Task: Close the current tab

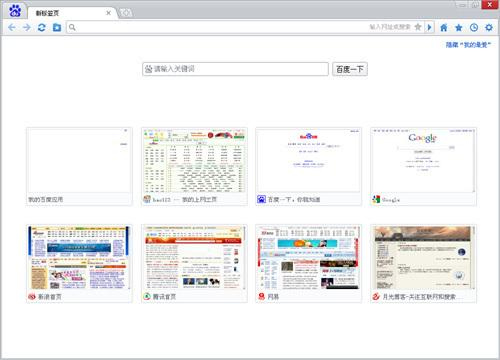Action: coord(108,13)
